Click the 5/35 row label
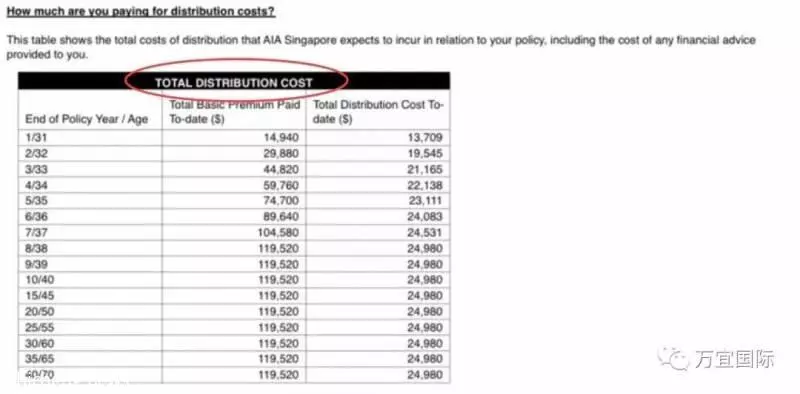 36,201
